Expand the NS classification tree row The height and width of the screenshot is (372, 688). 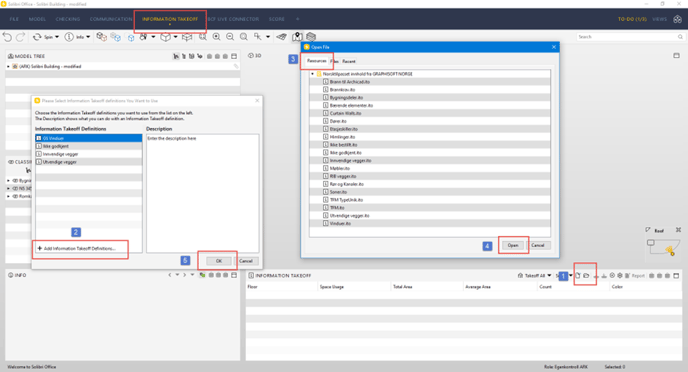tap(8, 188)
